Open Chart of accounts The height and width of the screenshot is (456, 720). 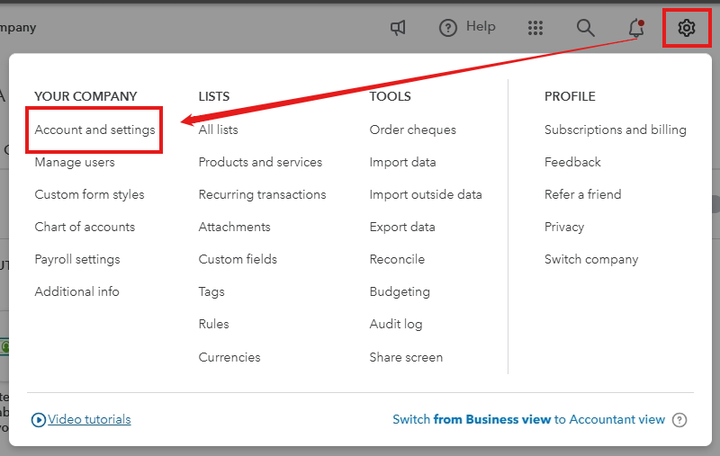coord(85,227)
